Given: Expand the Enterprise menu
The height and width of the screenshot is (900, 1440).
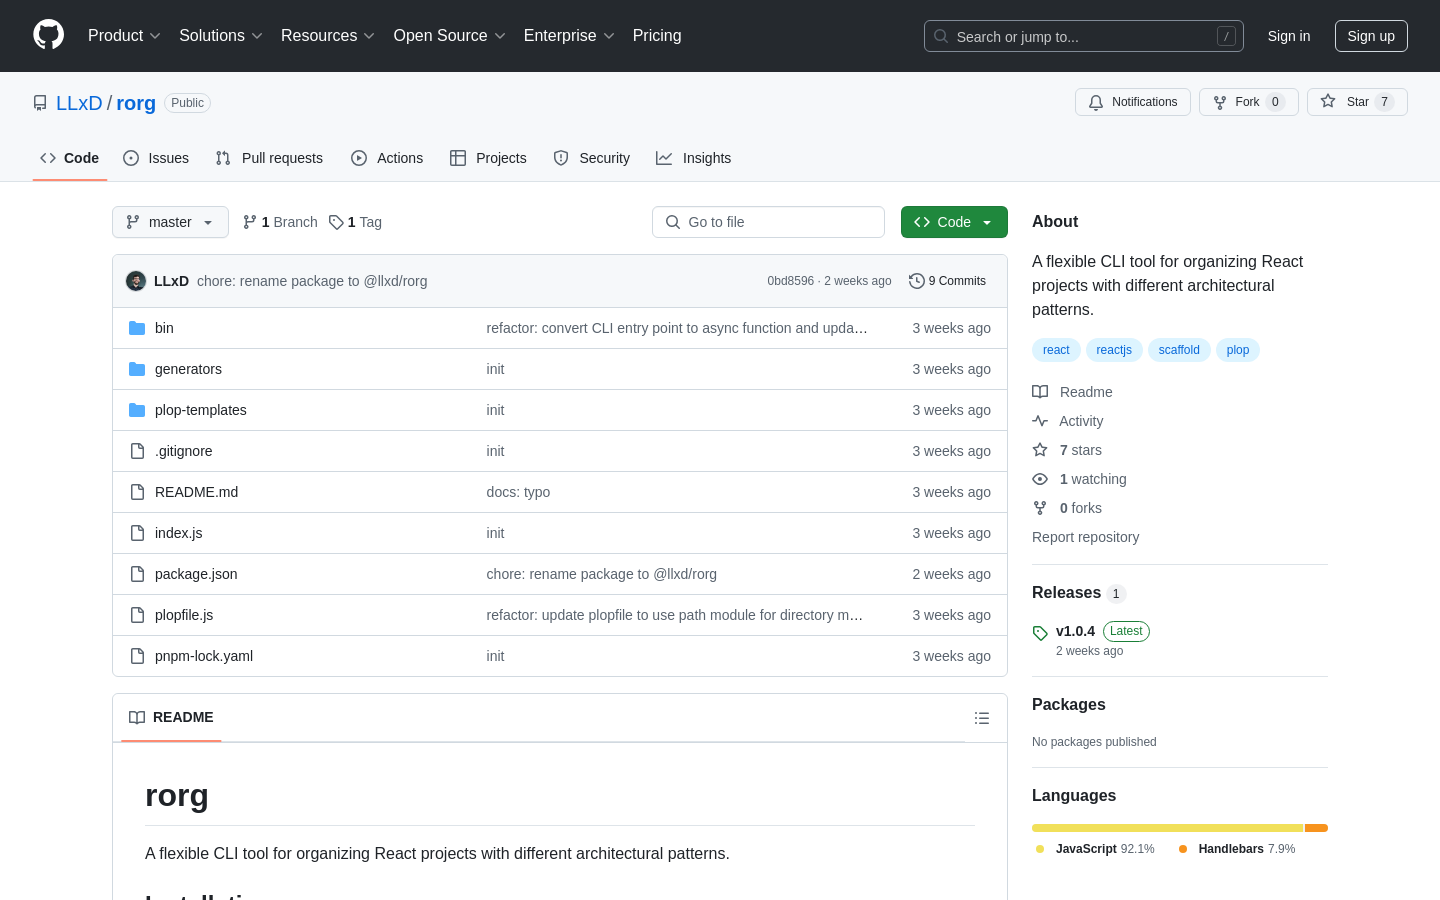Looking at the screenshot, I should point(569,36).
